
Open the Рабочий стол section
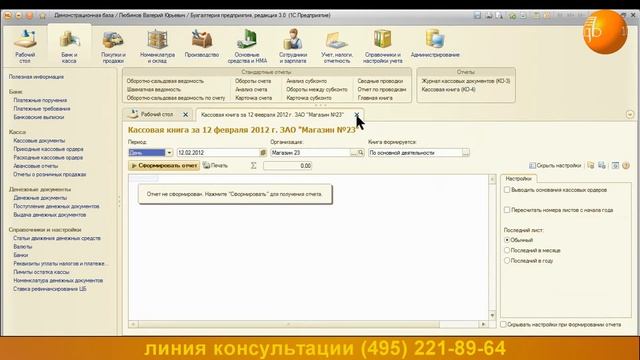tap(25, 46)
